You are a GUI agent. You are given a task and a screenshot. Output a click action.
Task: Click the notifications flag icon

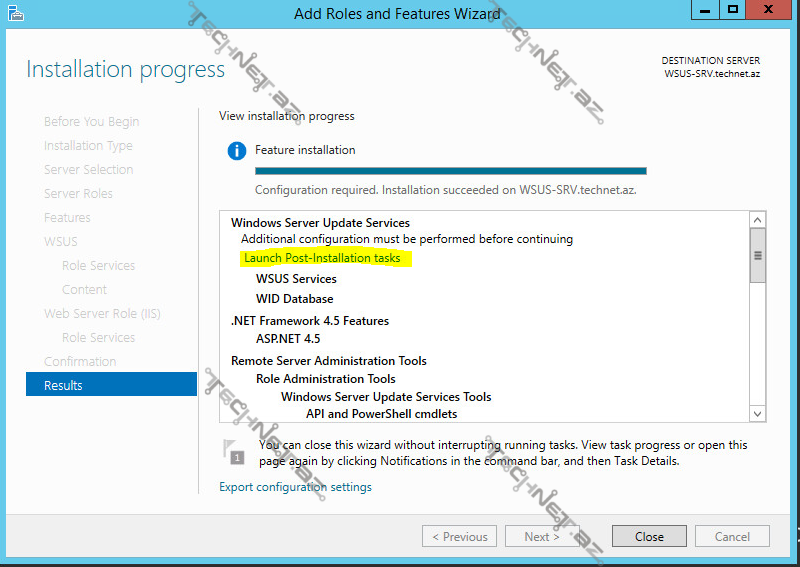(x=234, y=451)
